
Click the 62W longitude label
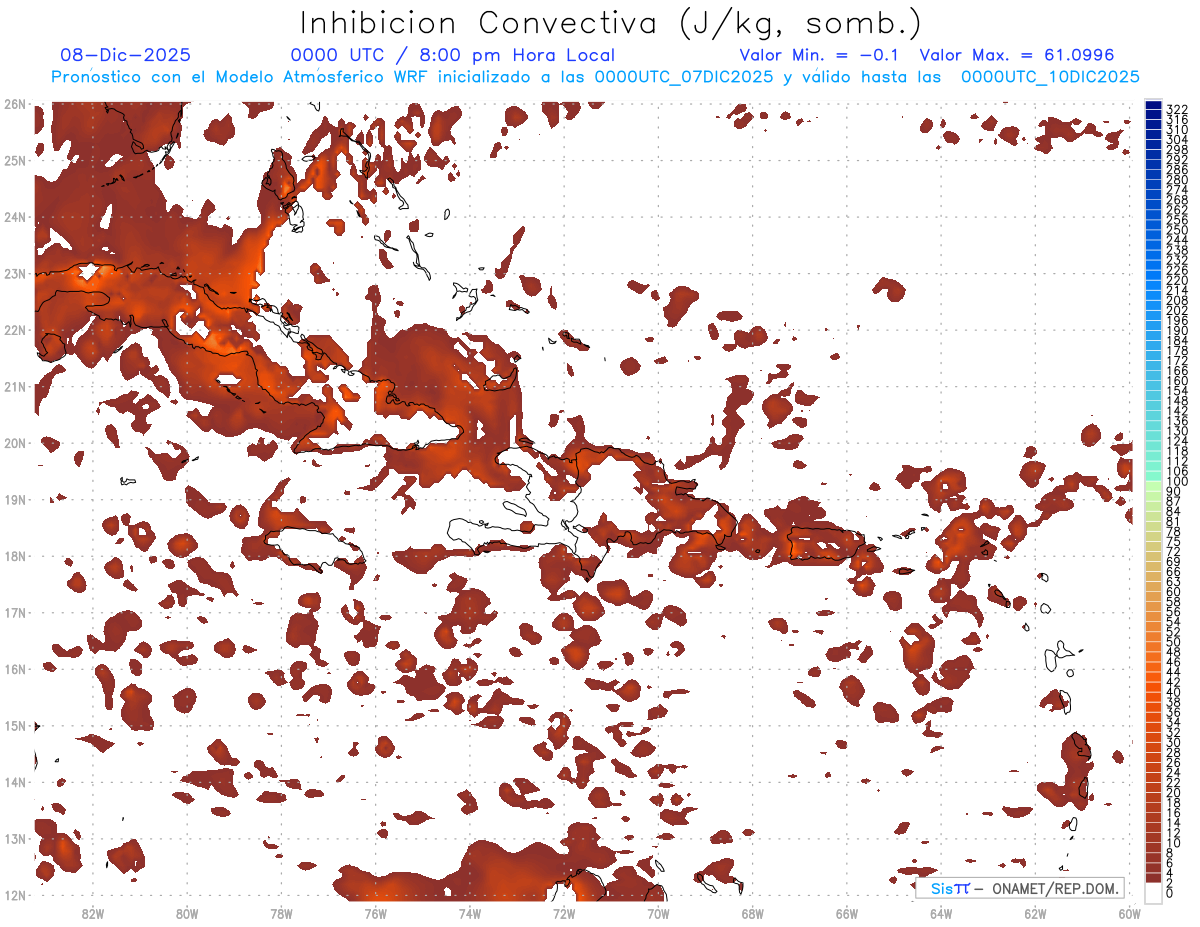coord(1035,914)
